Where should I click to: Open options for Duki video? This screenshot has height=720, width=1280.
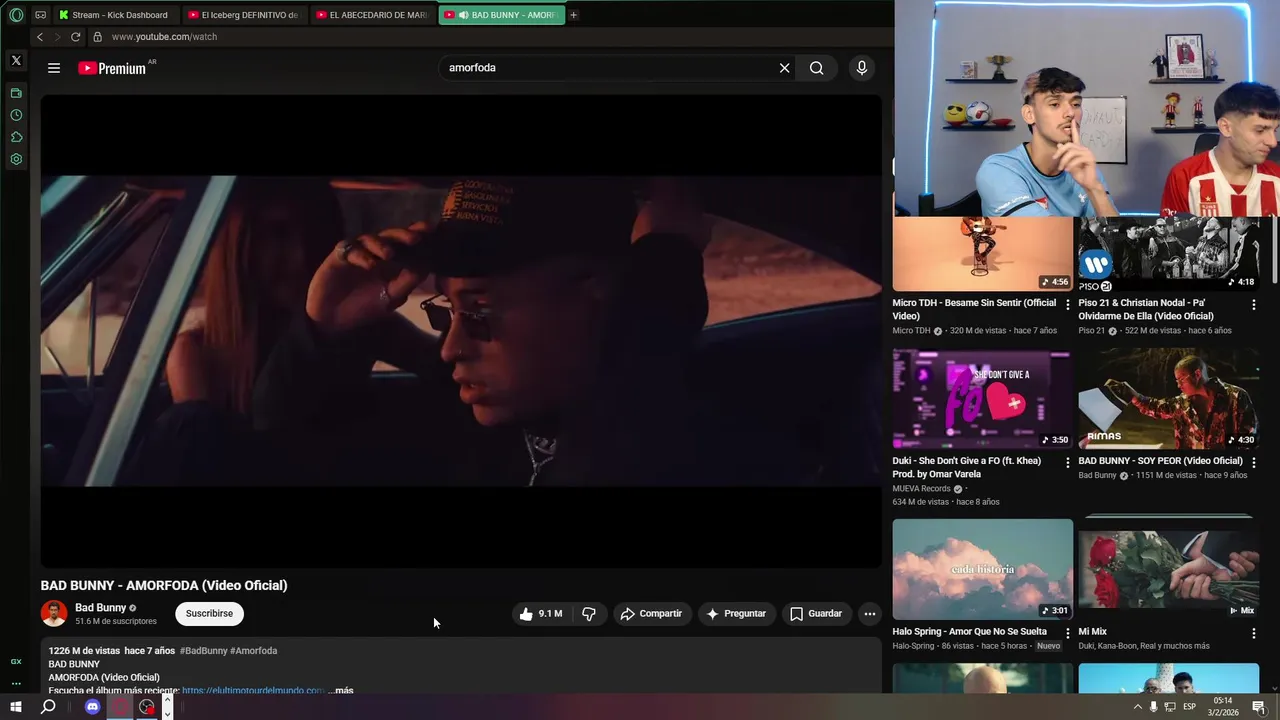coord(1067,462)
